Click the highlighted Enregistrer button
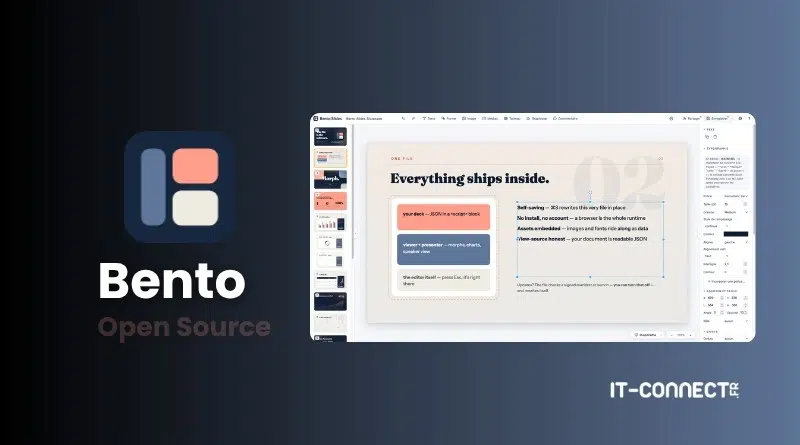This screenshot has width=800, height=445. (x=718, y=118)
